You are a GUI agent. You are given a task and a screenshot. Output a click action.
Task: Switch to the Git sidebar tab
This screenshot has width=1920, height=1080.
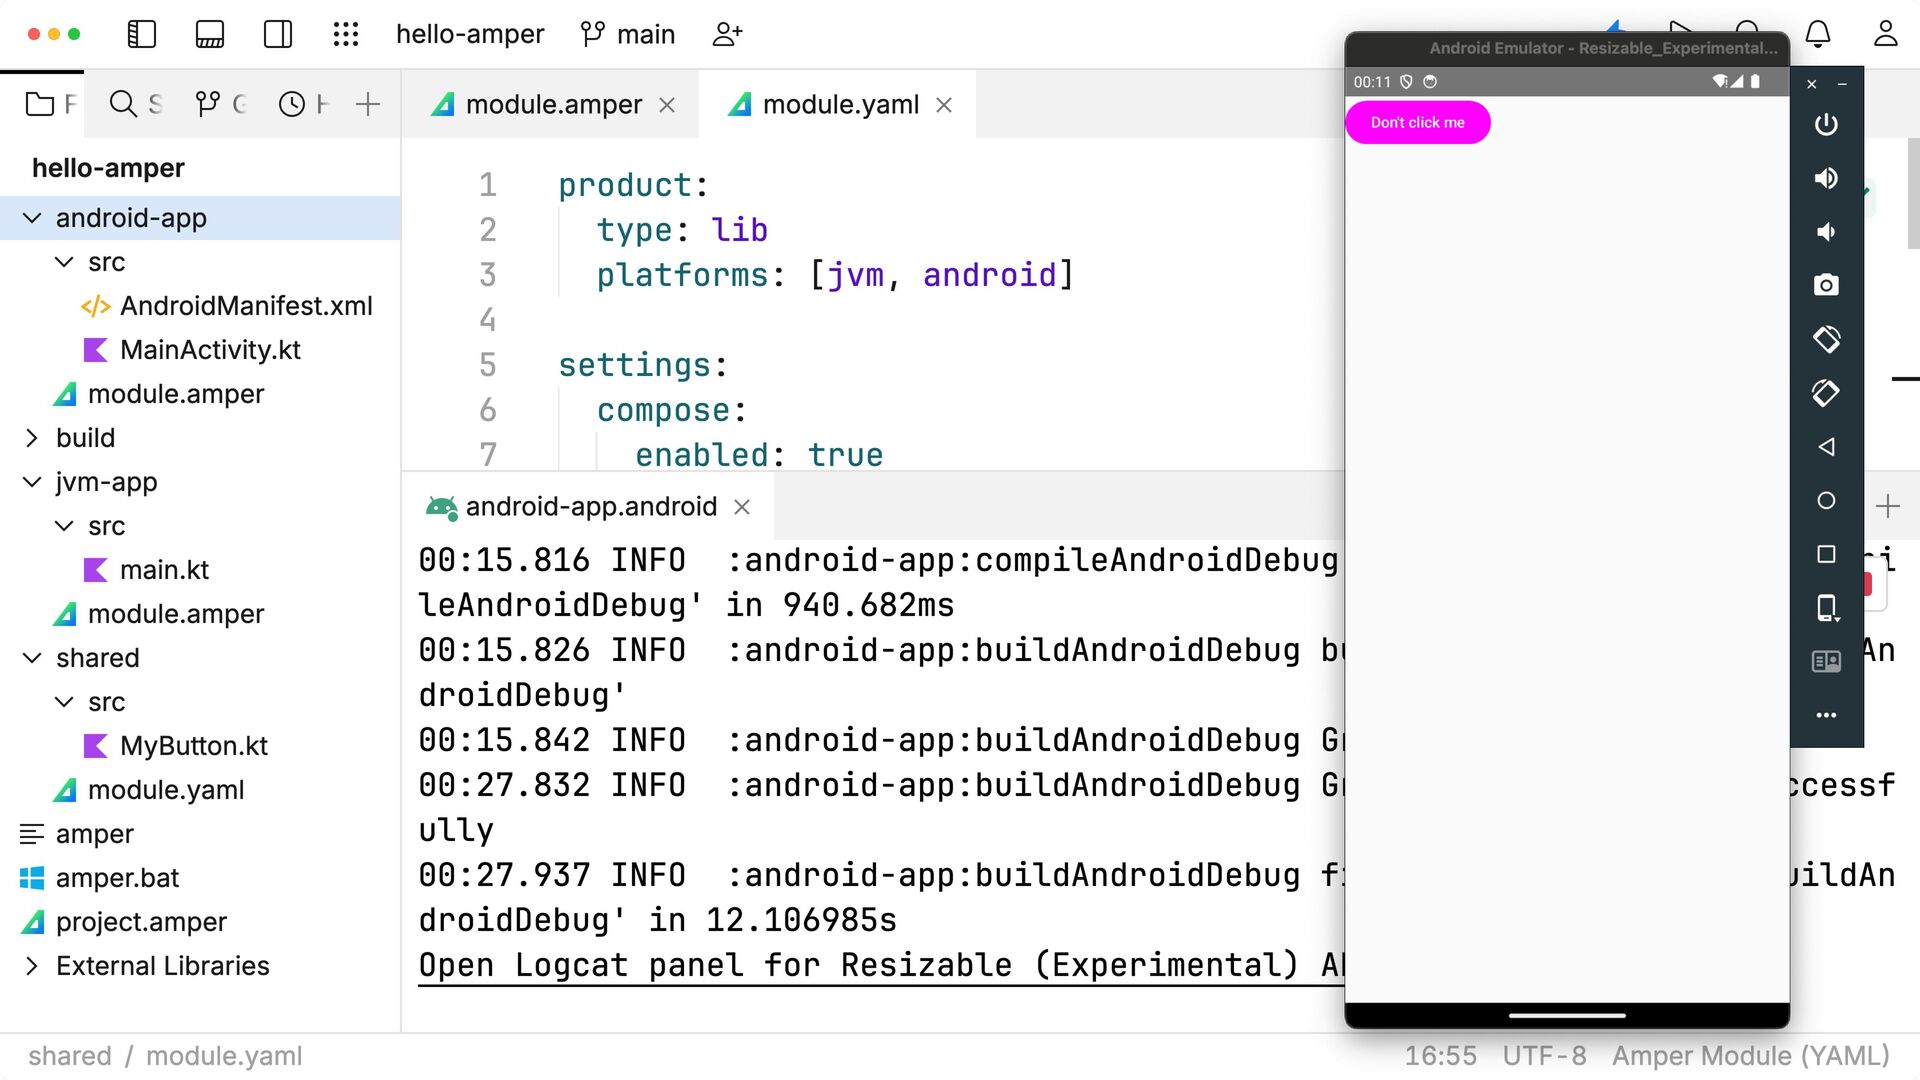pos(220,104)
